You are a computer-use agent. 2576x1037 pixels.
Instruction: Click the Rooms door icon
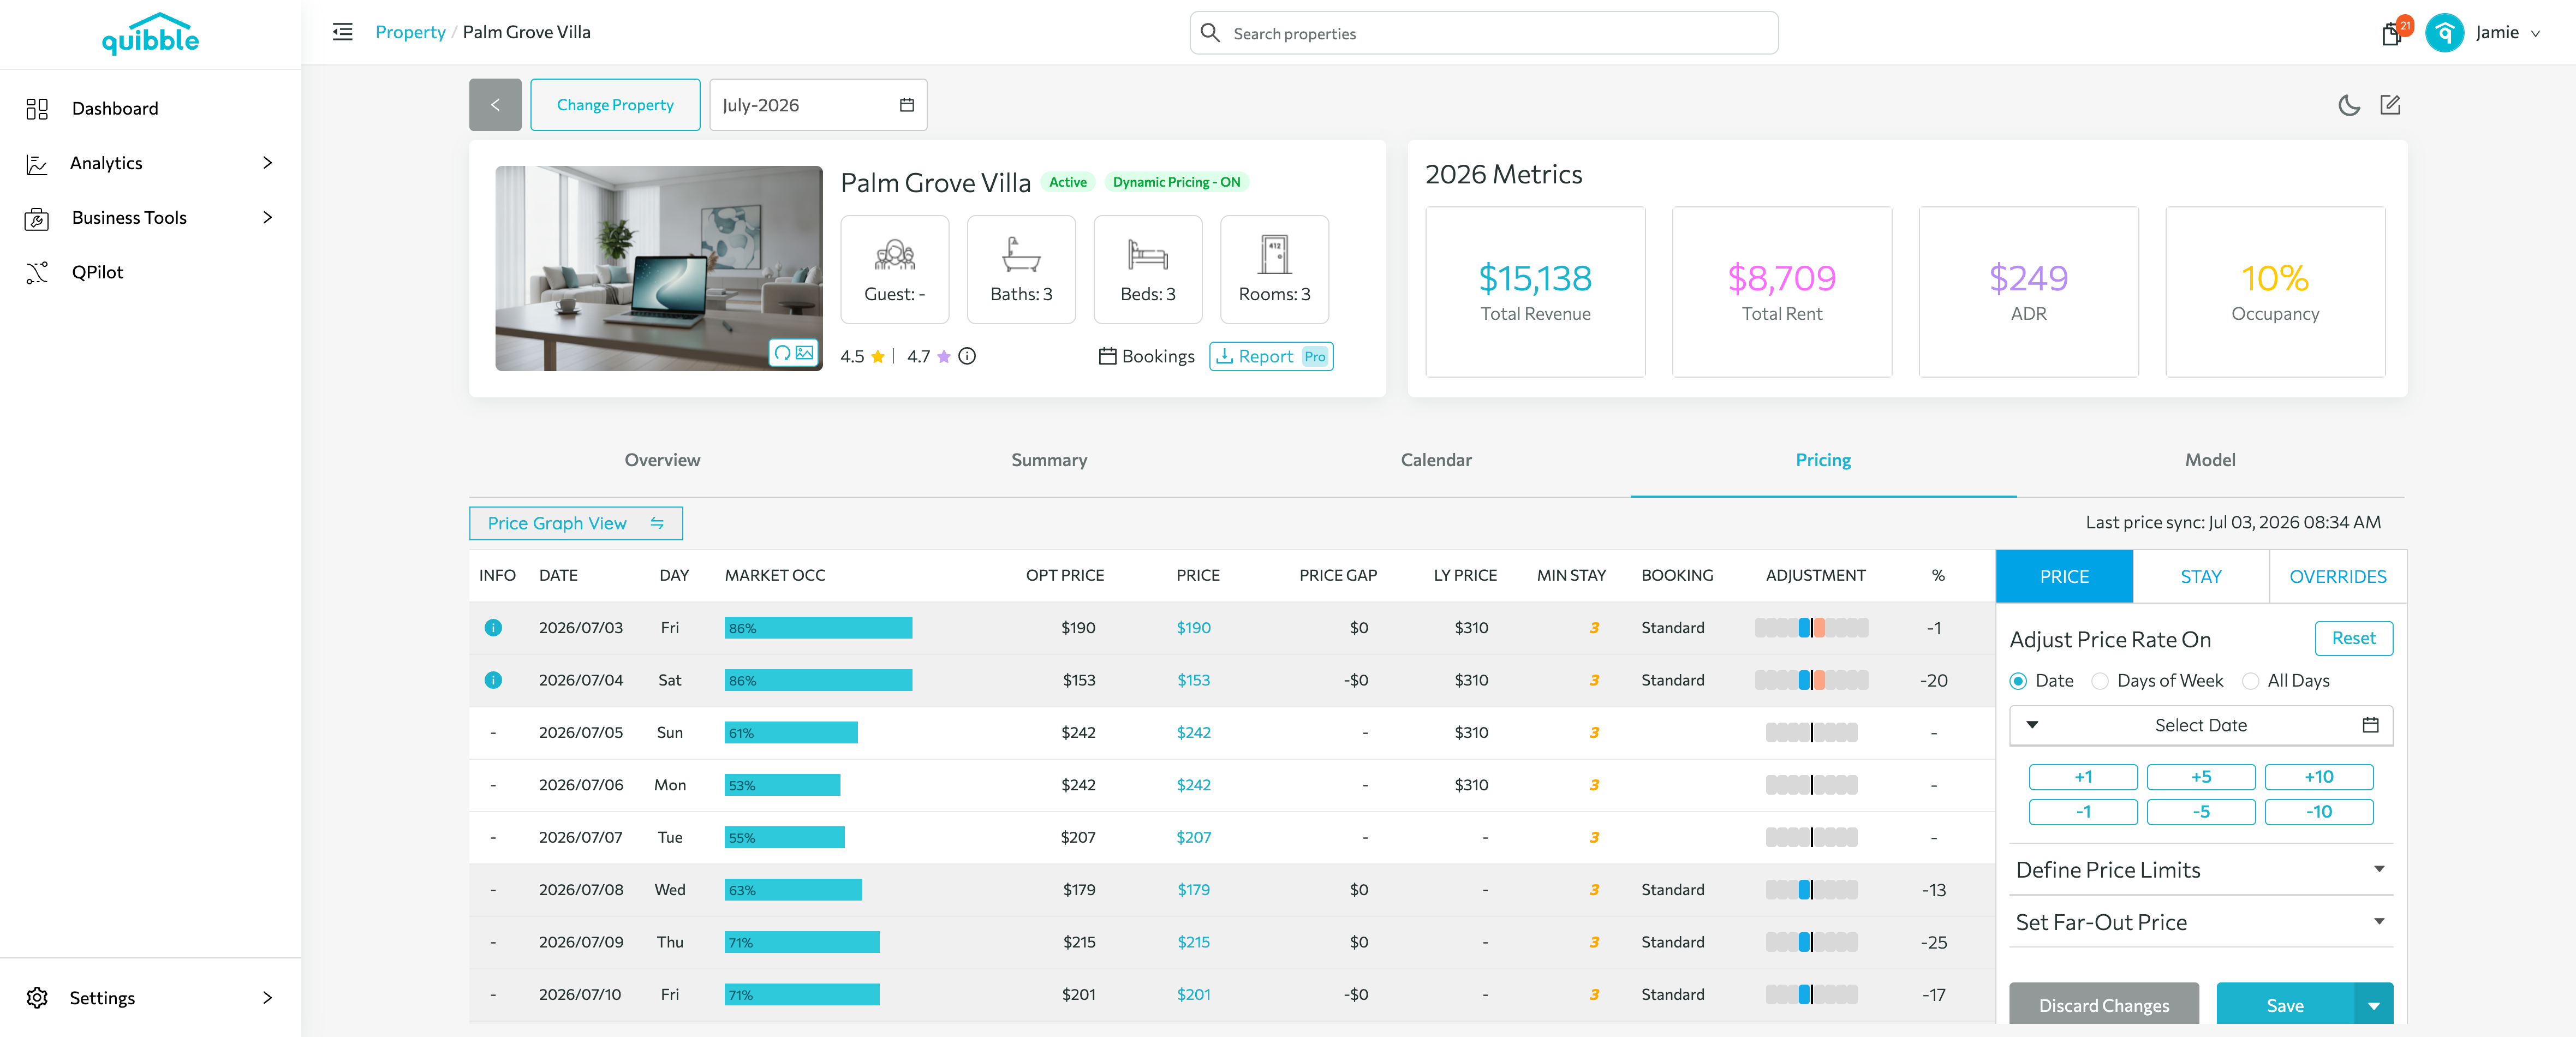[1274, 255]
